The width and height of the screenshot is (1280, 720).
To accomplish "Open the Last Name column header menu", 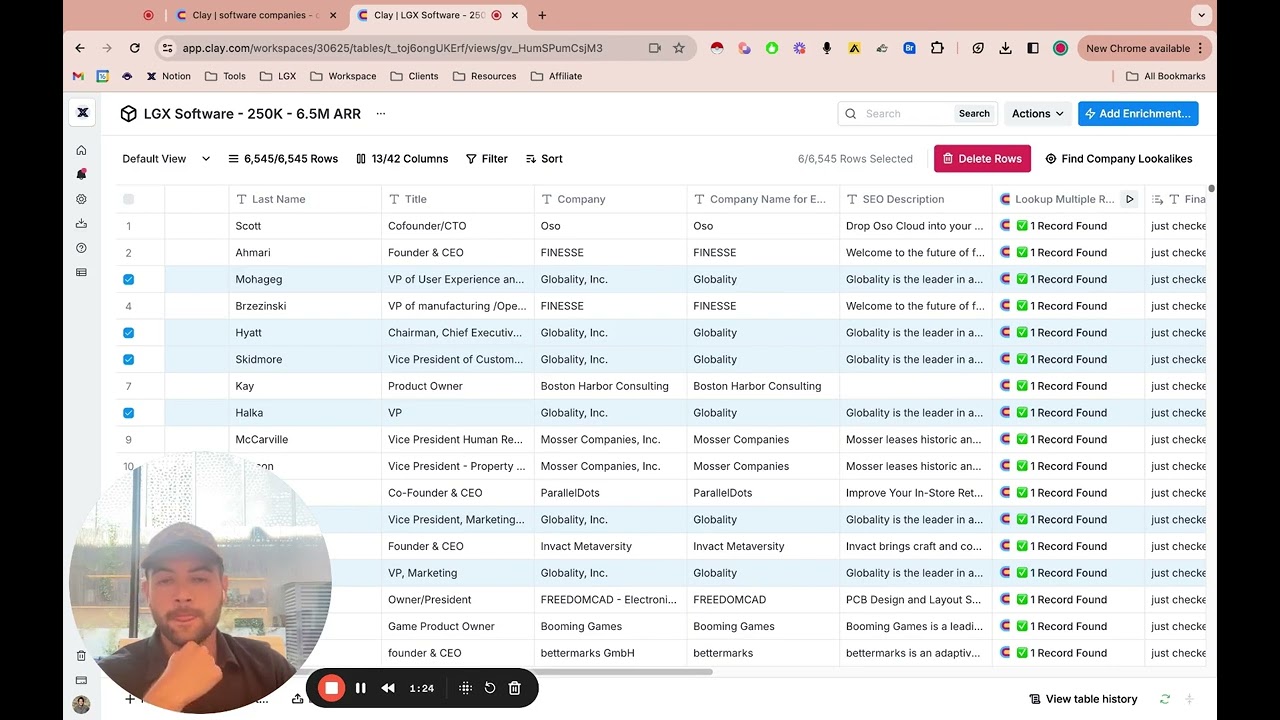I will tap(305, 199).
